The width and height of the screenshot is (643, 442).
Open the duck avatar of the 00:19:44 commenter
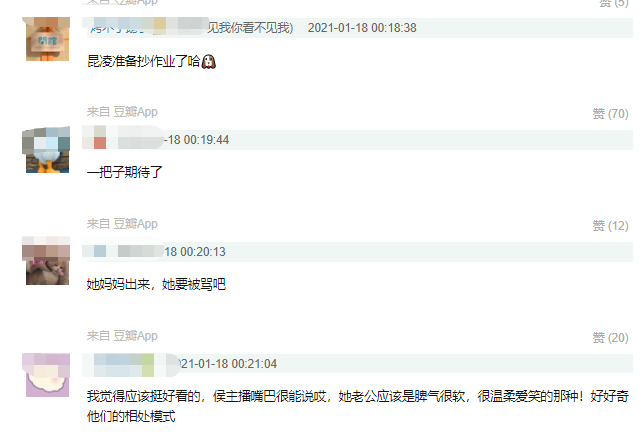pos(47,150)
